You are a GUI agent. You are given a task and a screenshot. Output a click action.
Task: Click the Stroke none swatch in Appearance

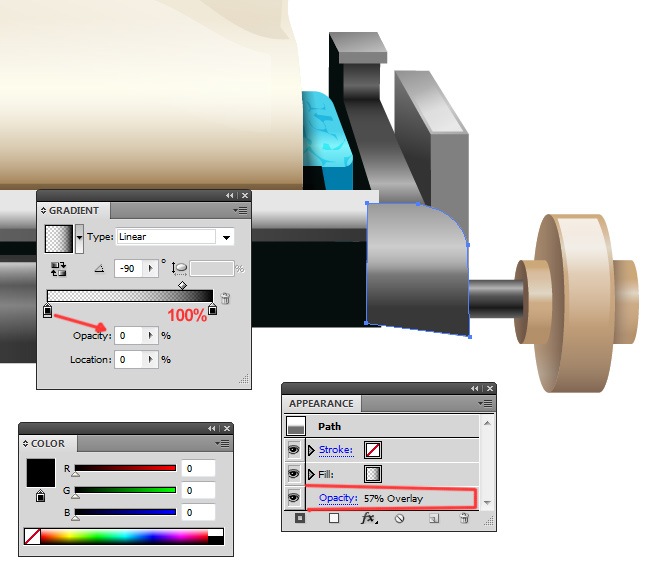click(x=373, y=450)
